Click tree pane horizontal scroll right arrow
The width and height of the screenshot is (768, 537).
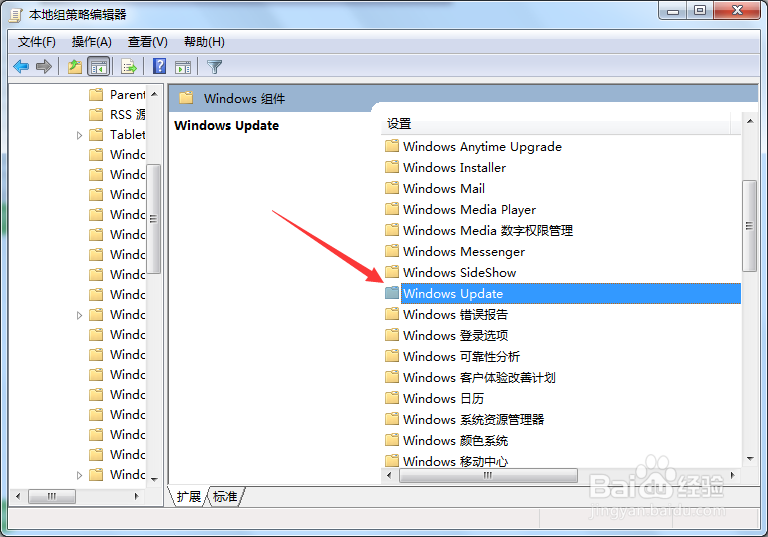pyautogui.click(x=136, y=496)
